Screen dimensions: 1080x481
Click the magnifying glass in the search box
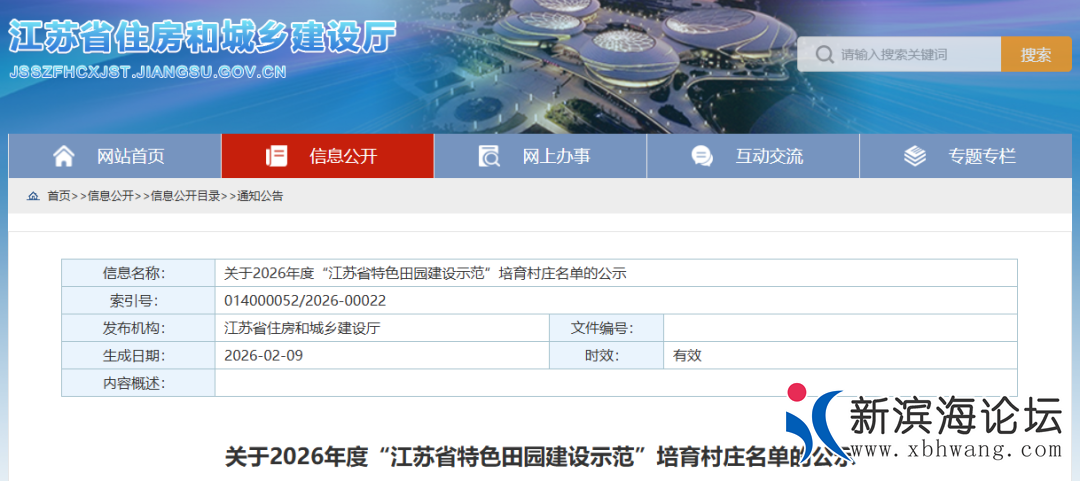(824, 55)
